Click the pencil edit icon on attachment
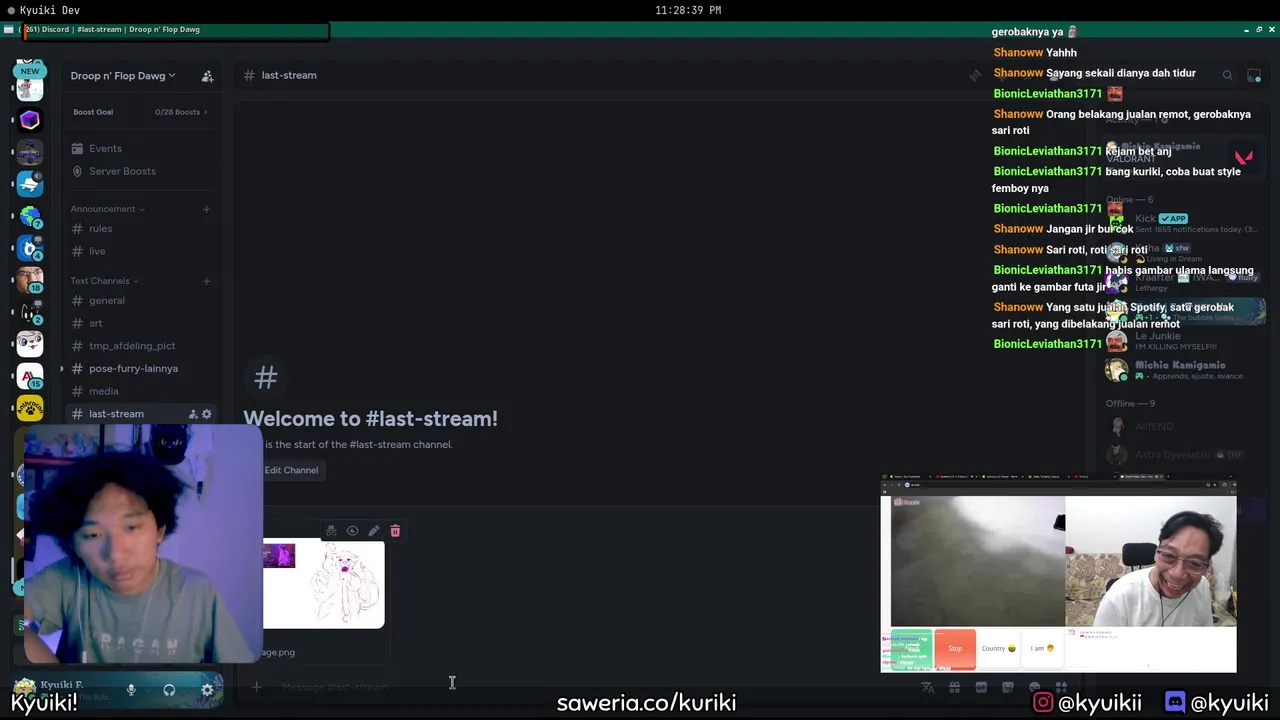 point(374,531)
